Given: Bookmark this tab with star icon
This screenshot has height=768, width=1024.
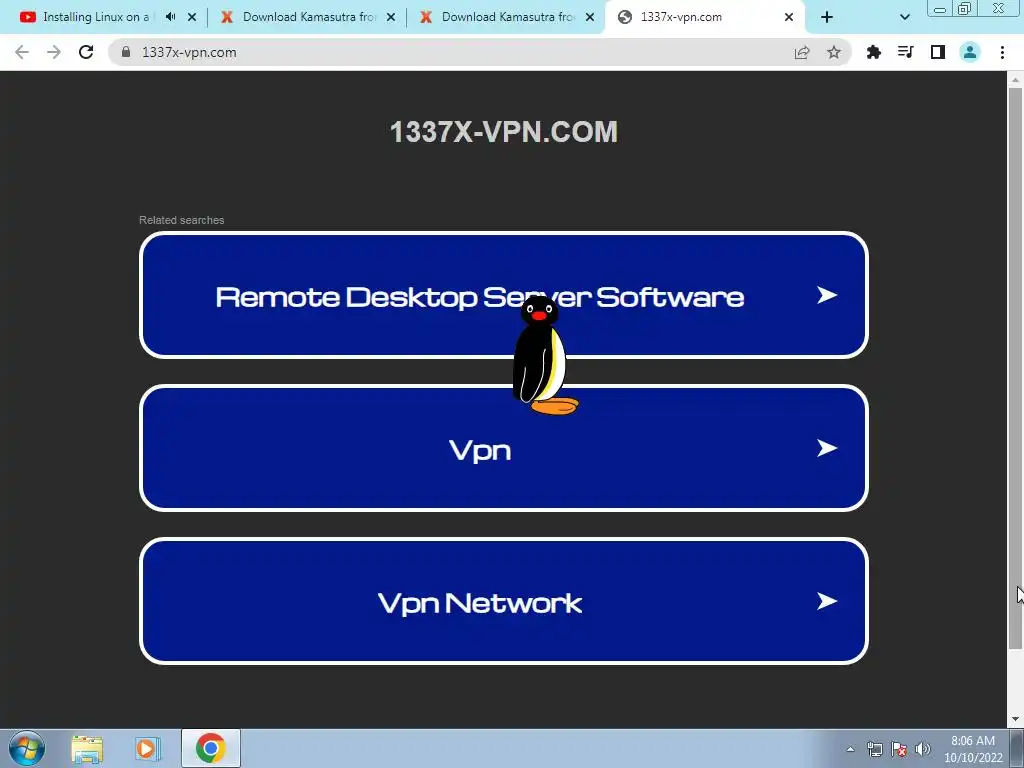Looking at the screenshot, I should click(834, 52).
